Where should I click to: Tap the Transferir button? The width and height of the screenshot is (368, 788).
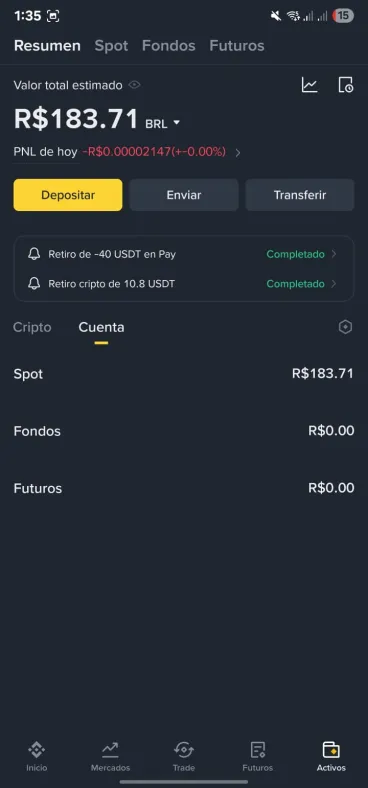(300, 195)
